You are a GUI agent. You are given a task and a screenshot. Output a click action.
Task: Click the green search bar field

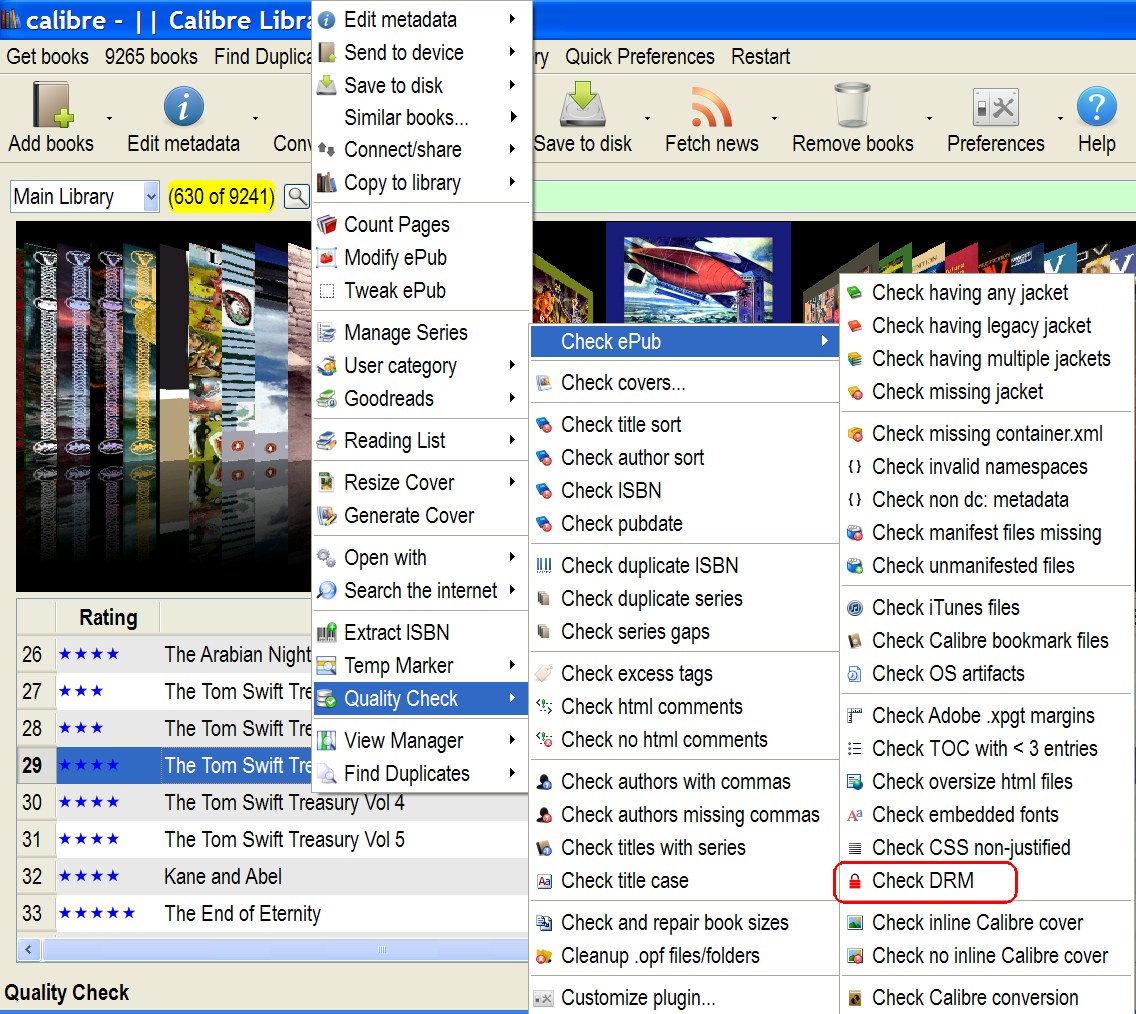pos(834,196)
